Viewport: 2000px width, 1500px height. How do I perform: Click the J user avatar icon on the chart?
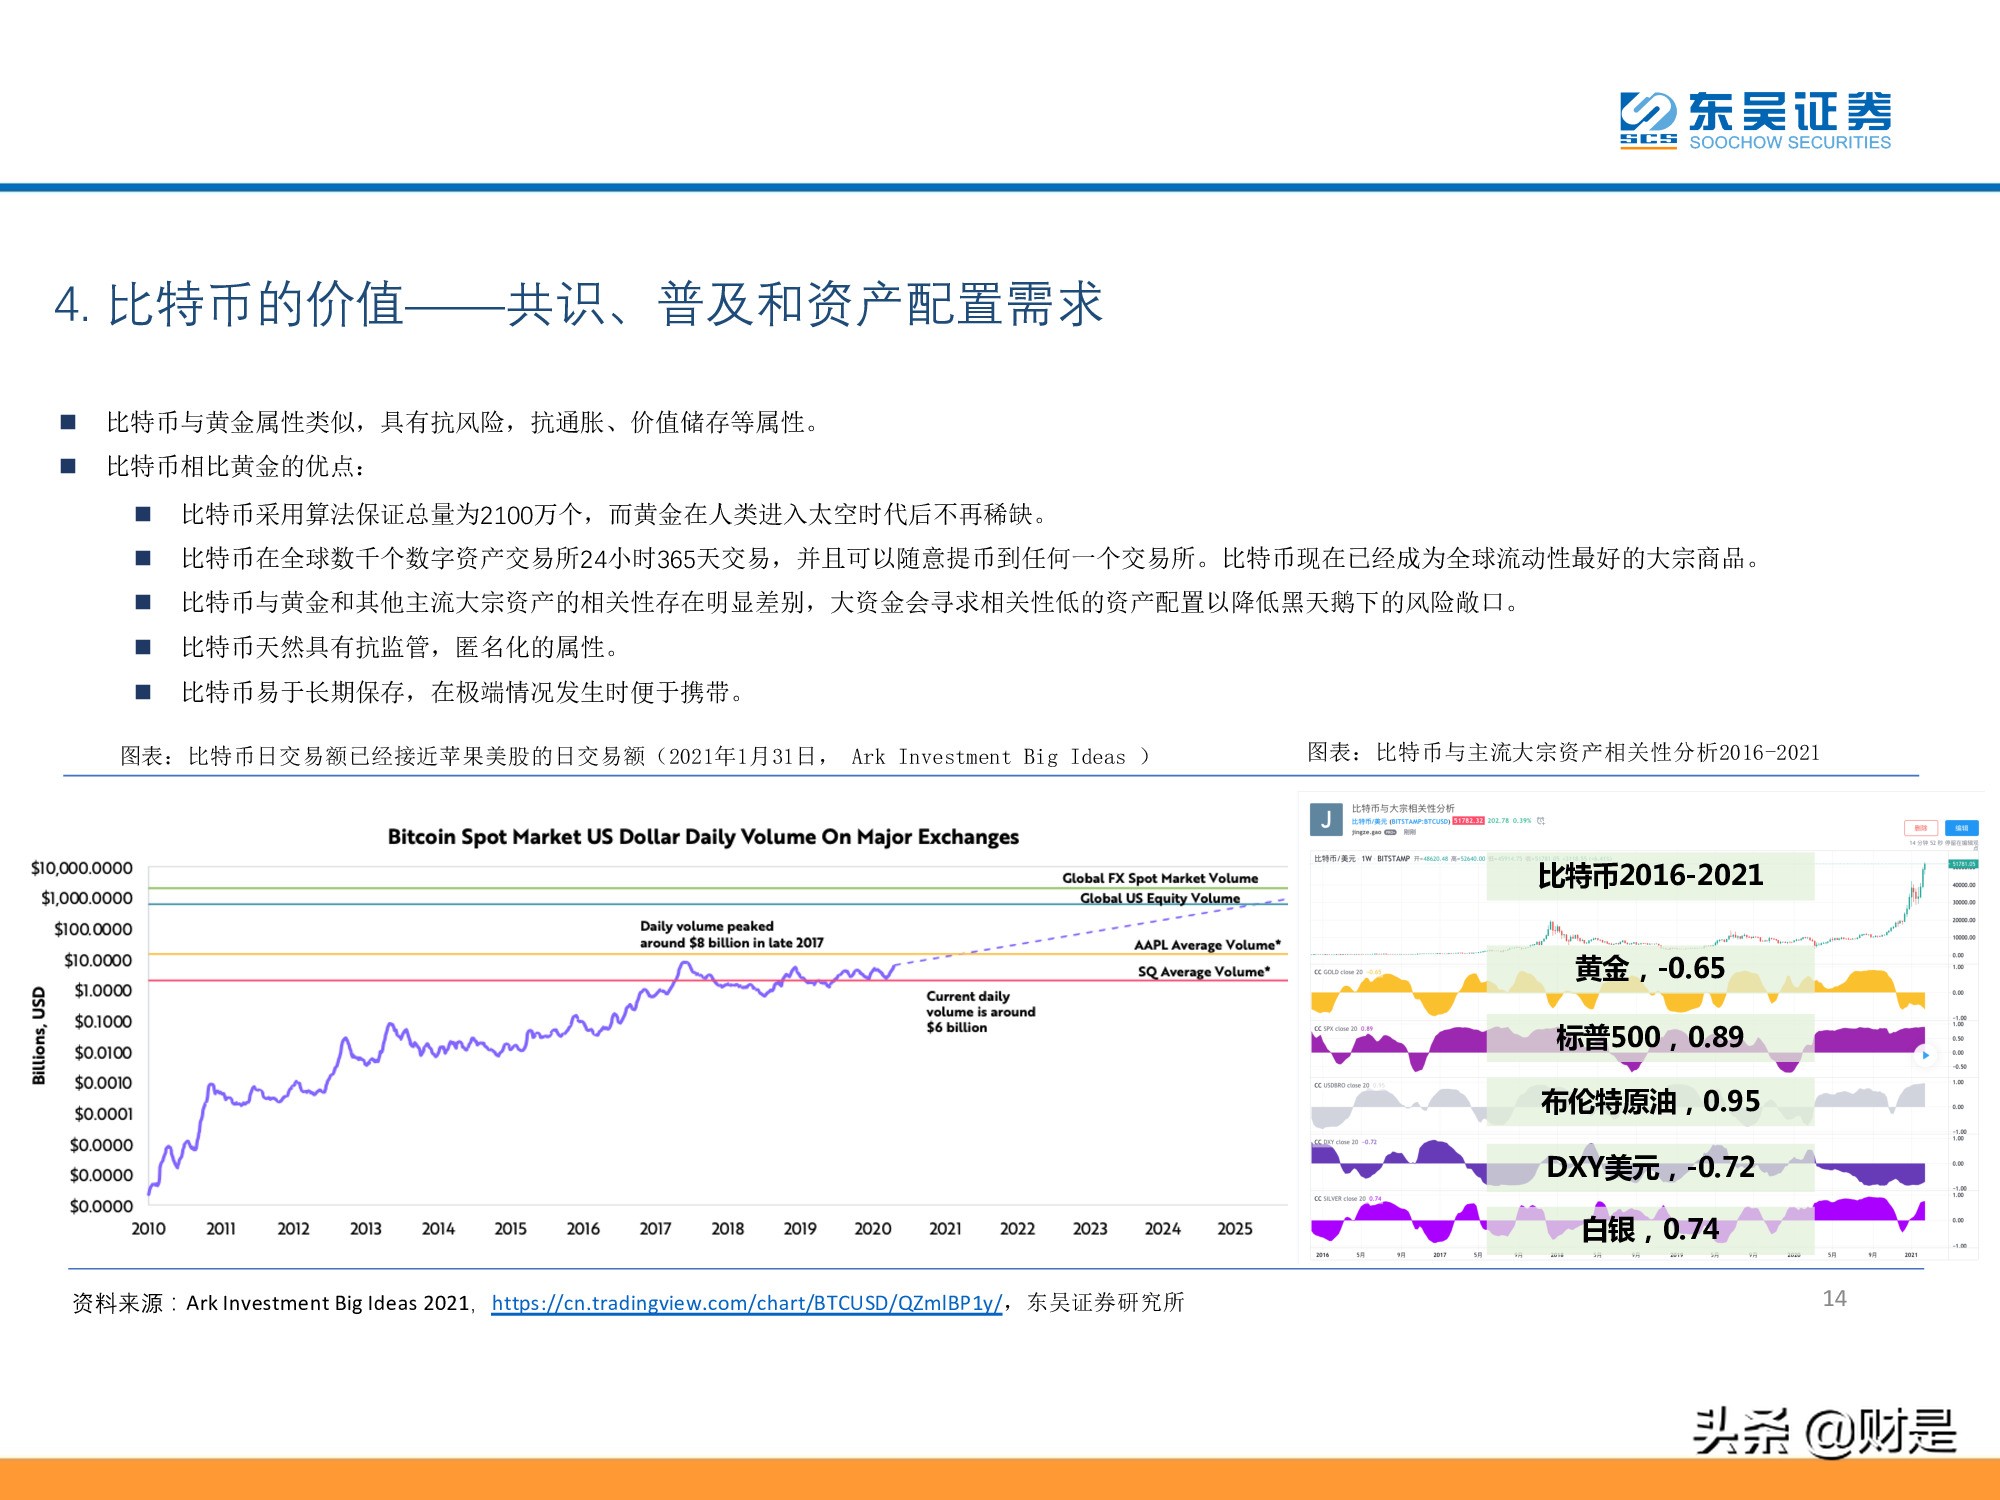[1326, 820]
